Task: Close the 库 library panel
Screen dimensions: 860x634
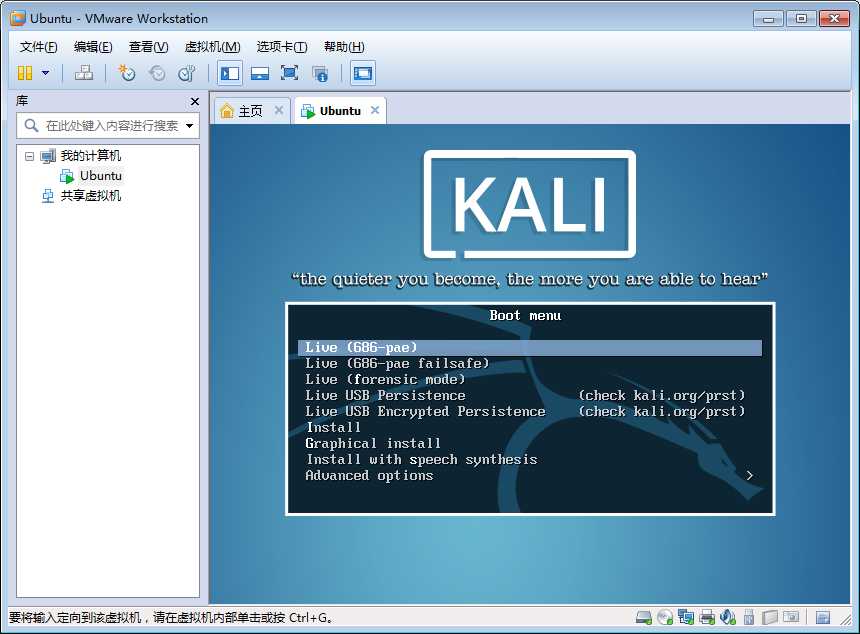Action: click(195, 101)
